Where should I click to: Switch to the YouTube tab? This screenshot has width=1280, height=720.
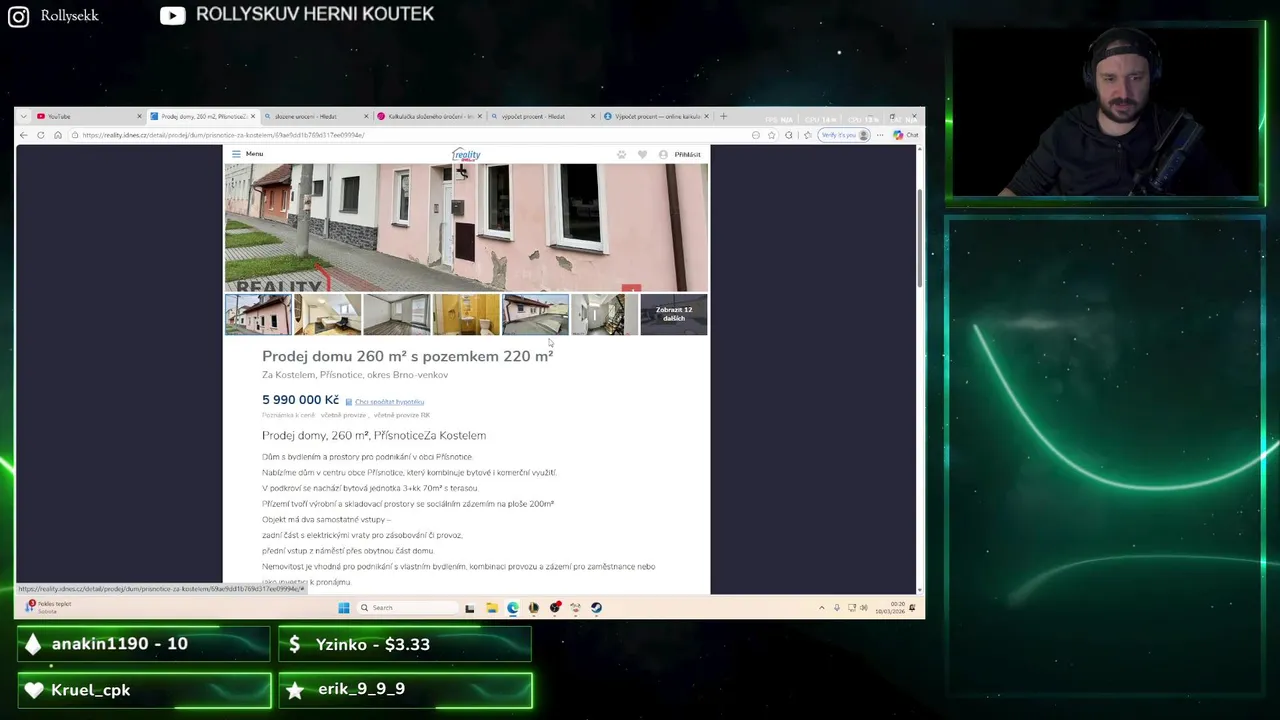click(88, 116)
